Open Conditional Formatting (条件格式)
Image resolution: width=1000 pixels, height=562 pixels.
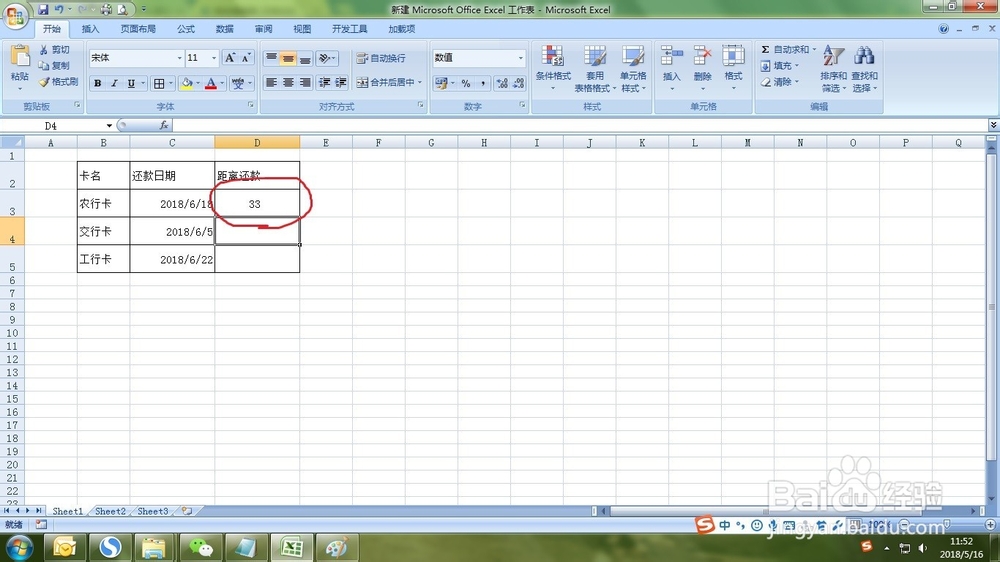click(x=553, y=68)
